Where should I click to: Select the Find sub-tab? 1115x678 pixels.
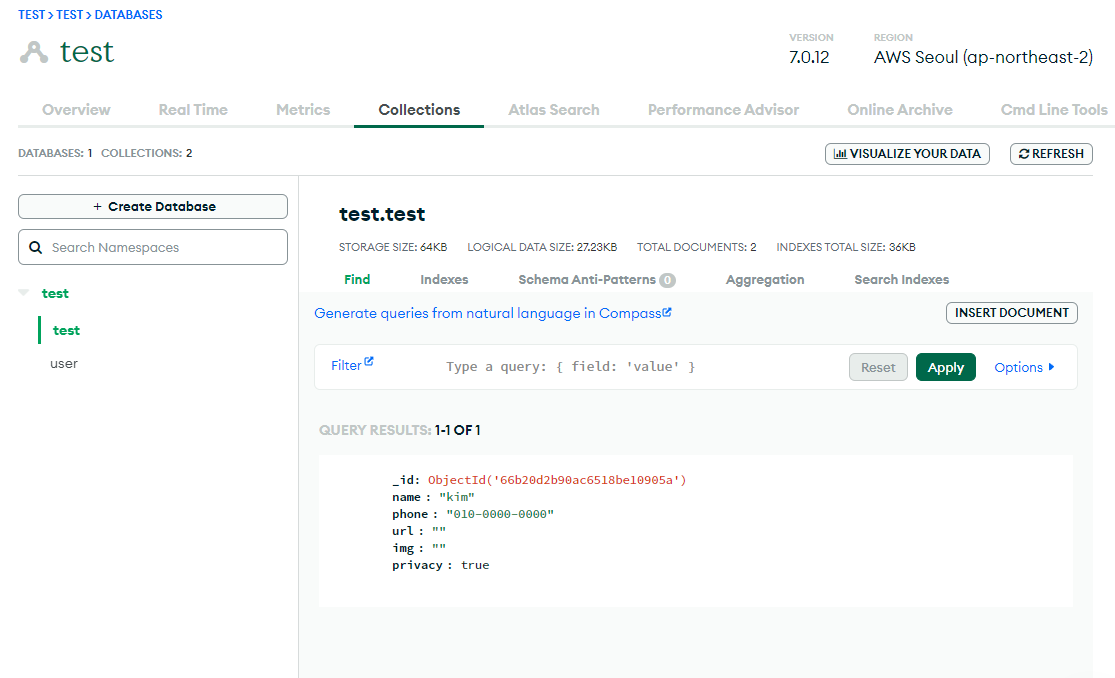tap(357, 280)
